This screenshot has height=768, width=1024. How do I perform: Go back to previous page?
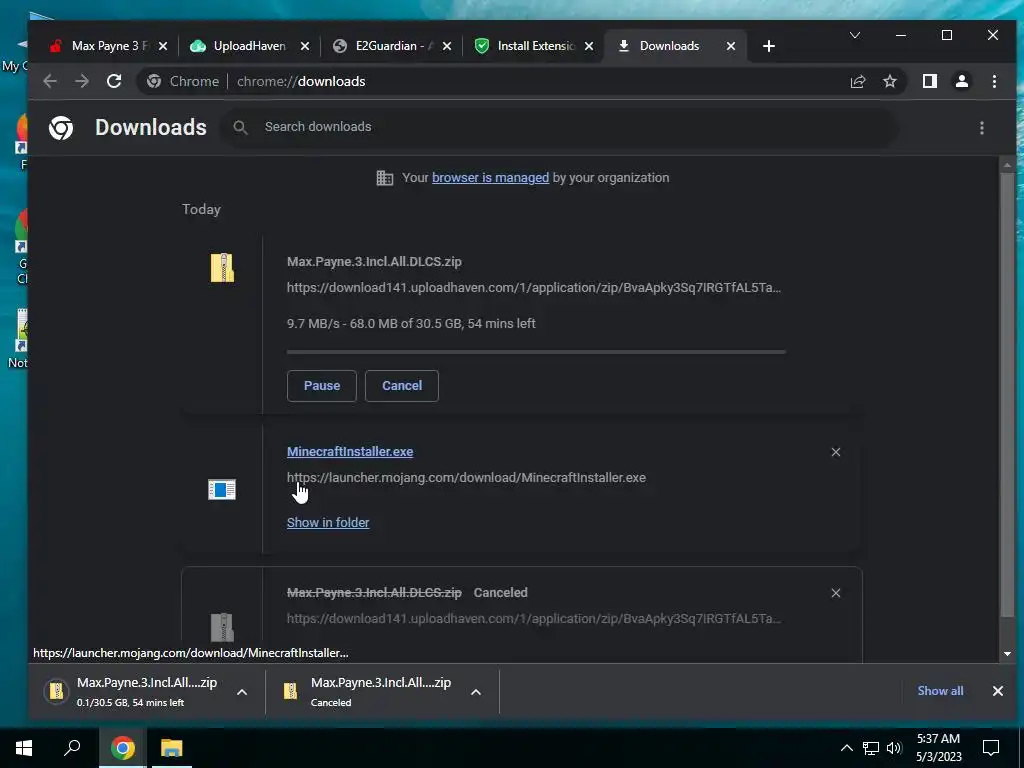coord(50,81)
